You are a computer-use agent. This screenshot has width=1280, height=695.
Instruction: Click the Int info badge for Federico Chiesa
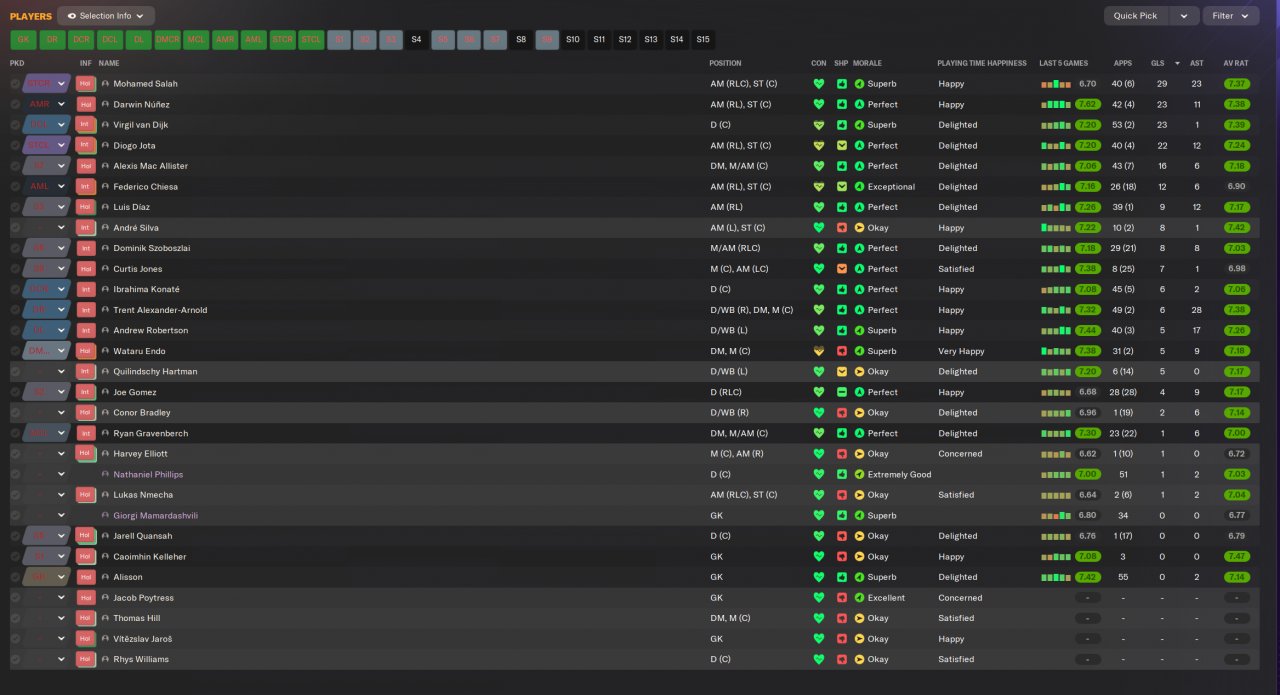pyautogui.click(x=85, y=187)
